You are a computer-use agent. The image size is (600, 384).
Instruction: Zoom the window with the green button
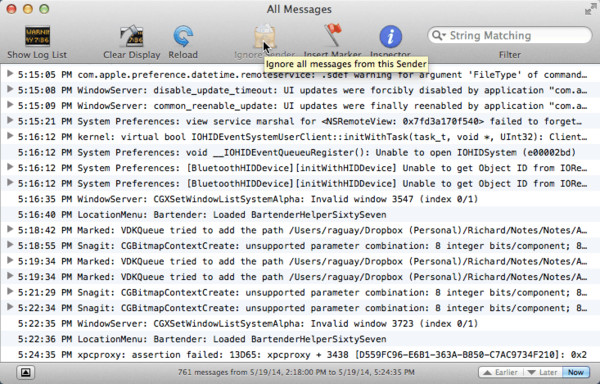[x=44, y=9]
